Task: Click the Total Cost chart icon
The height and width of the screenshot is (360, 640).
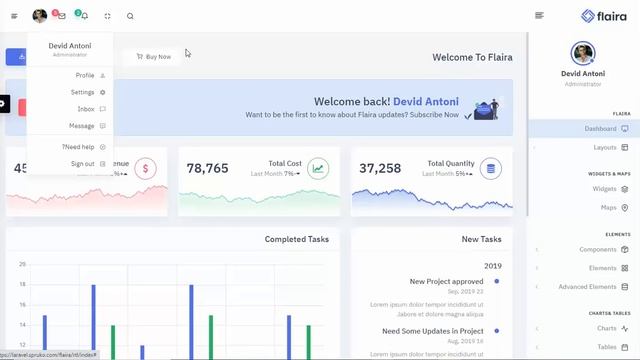Action: pos(318,169)
